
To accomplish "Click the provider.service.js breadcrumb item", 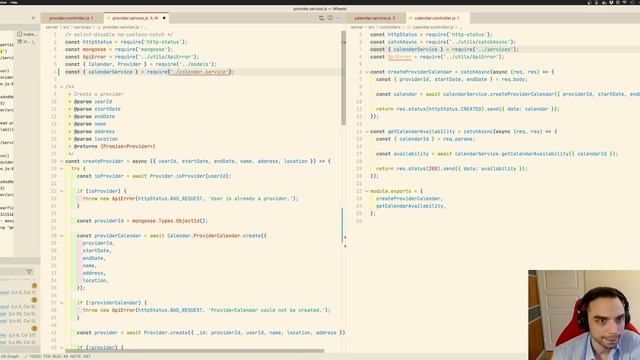I will coord(120,27).
